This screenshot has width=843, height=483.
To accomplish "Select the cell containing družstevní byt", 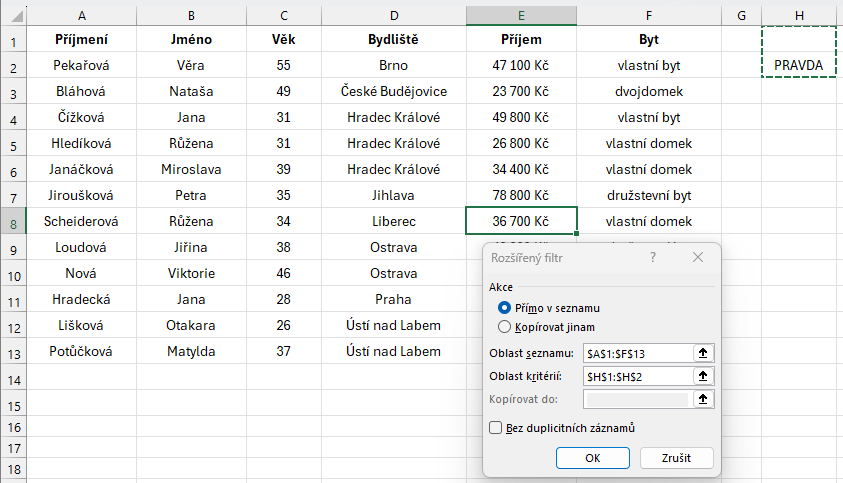I will [x=649, y=195].
